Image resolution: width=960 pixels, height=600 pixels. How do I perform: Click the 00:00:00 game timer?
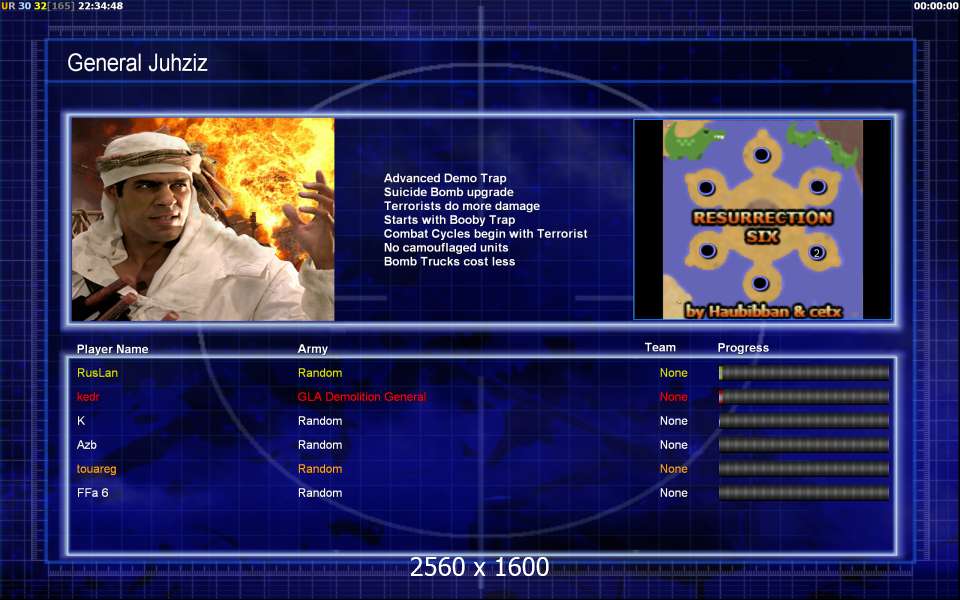tap(936, 6)
